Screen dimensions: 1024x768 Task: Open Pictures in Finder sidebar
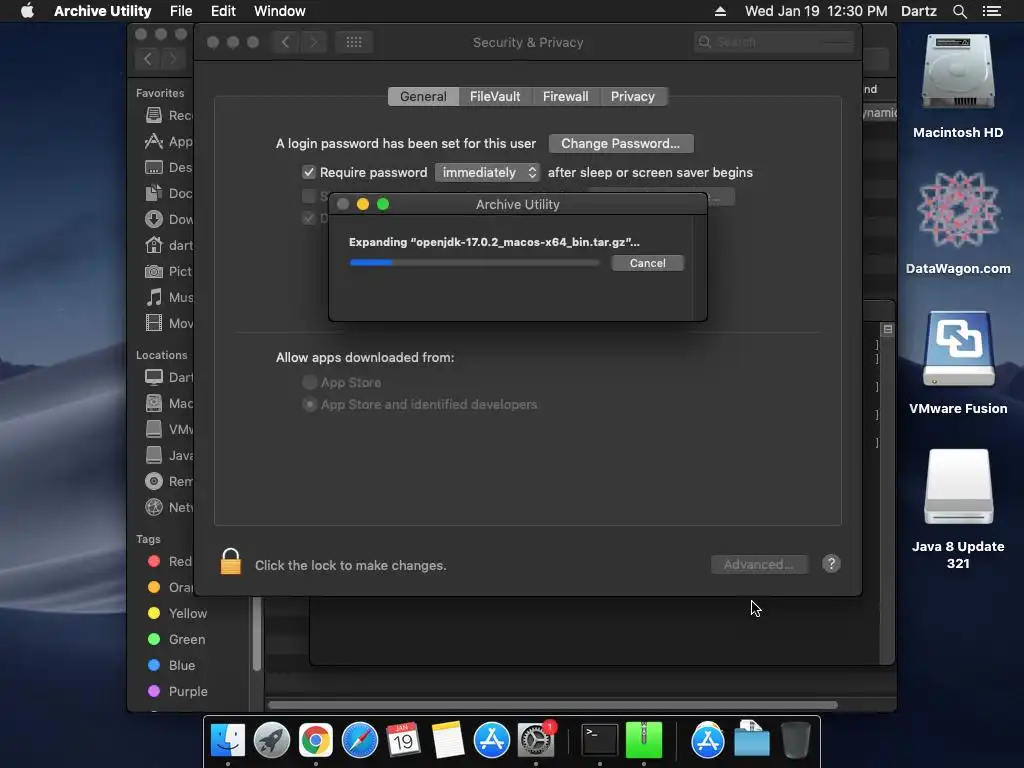point(168,272)
